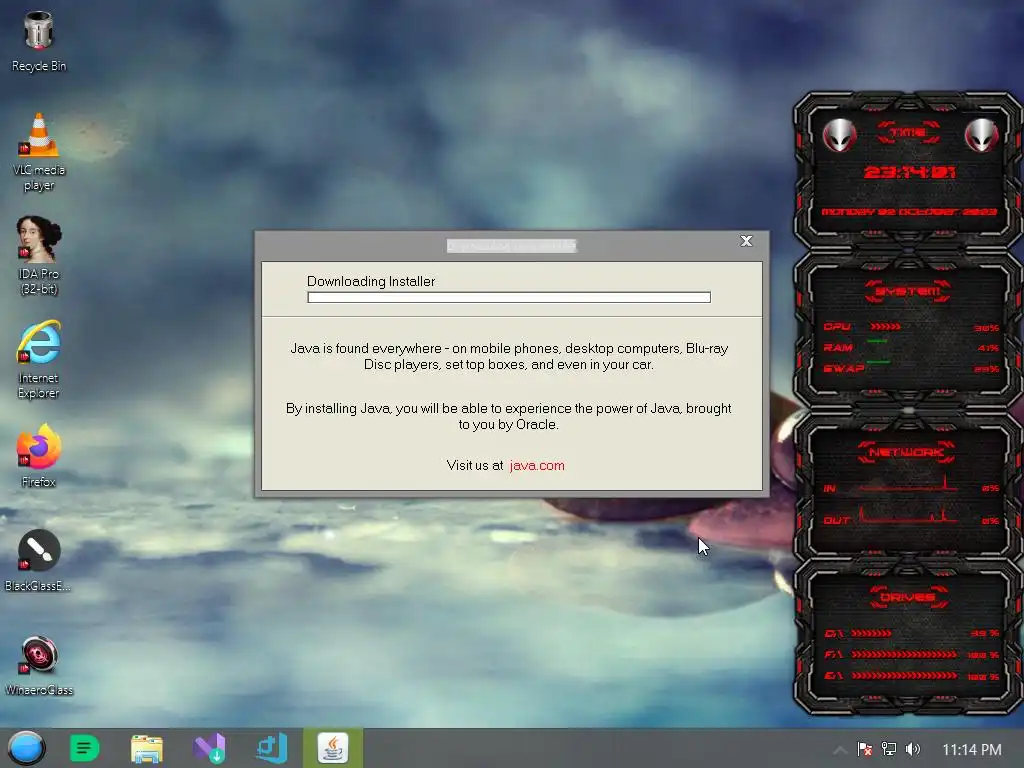Open the network status tray icon
This screenshot has height=768, width=1024.
(x=889, y=749)
